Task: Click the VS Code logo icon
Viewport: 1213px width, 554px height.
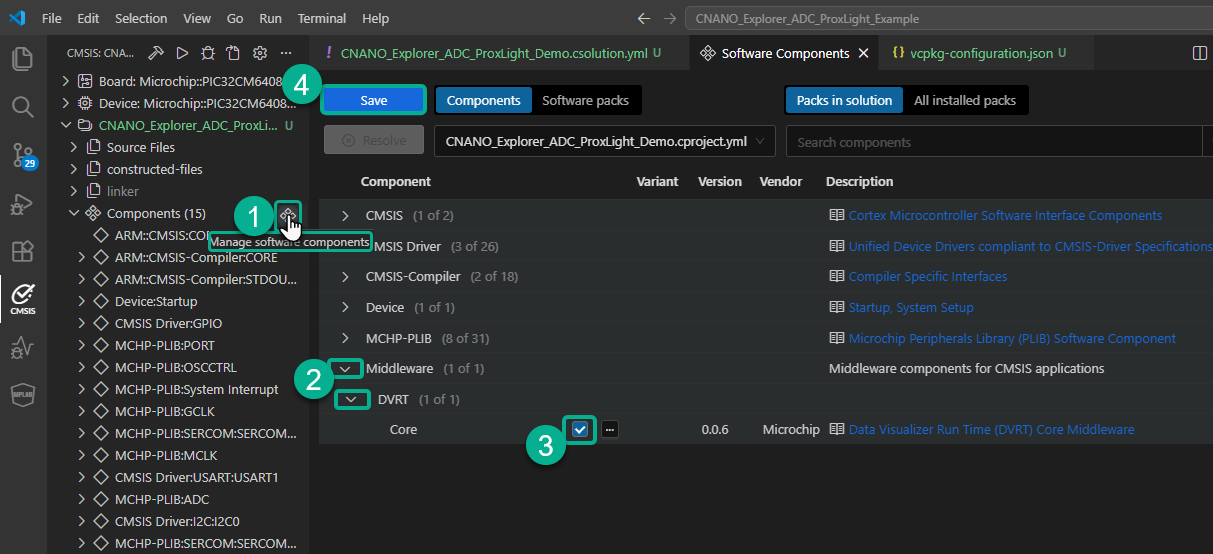Action: pos(17,18)
